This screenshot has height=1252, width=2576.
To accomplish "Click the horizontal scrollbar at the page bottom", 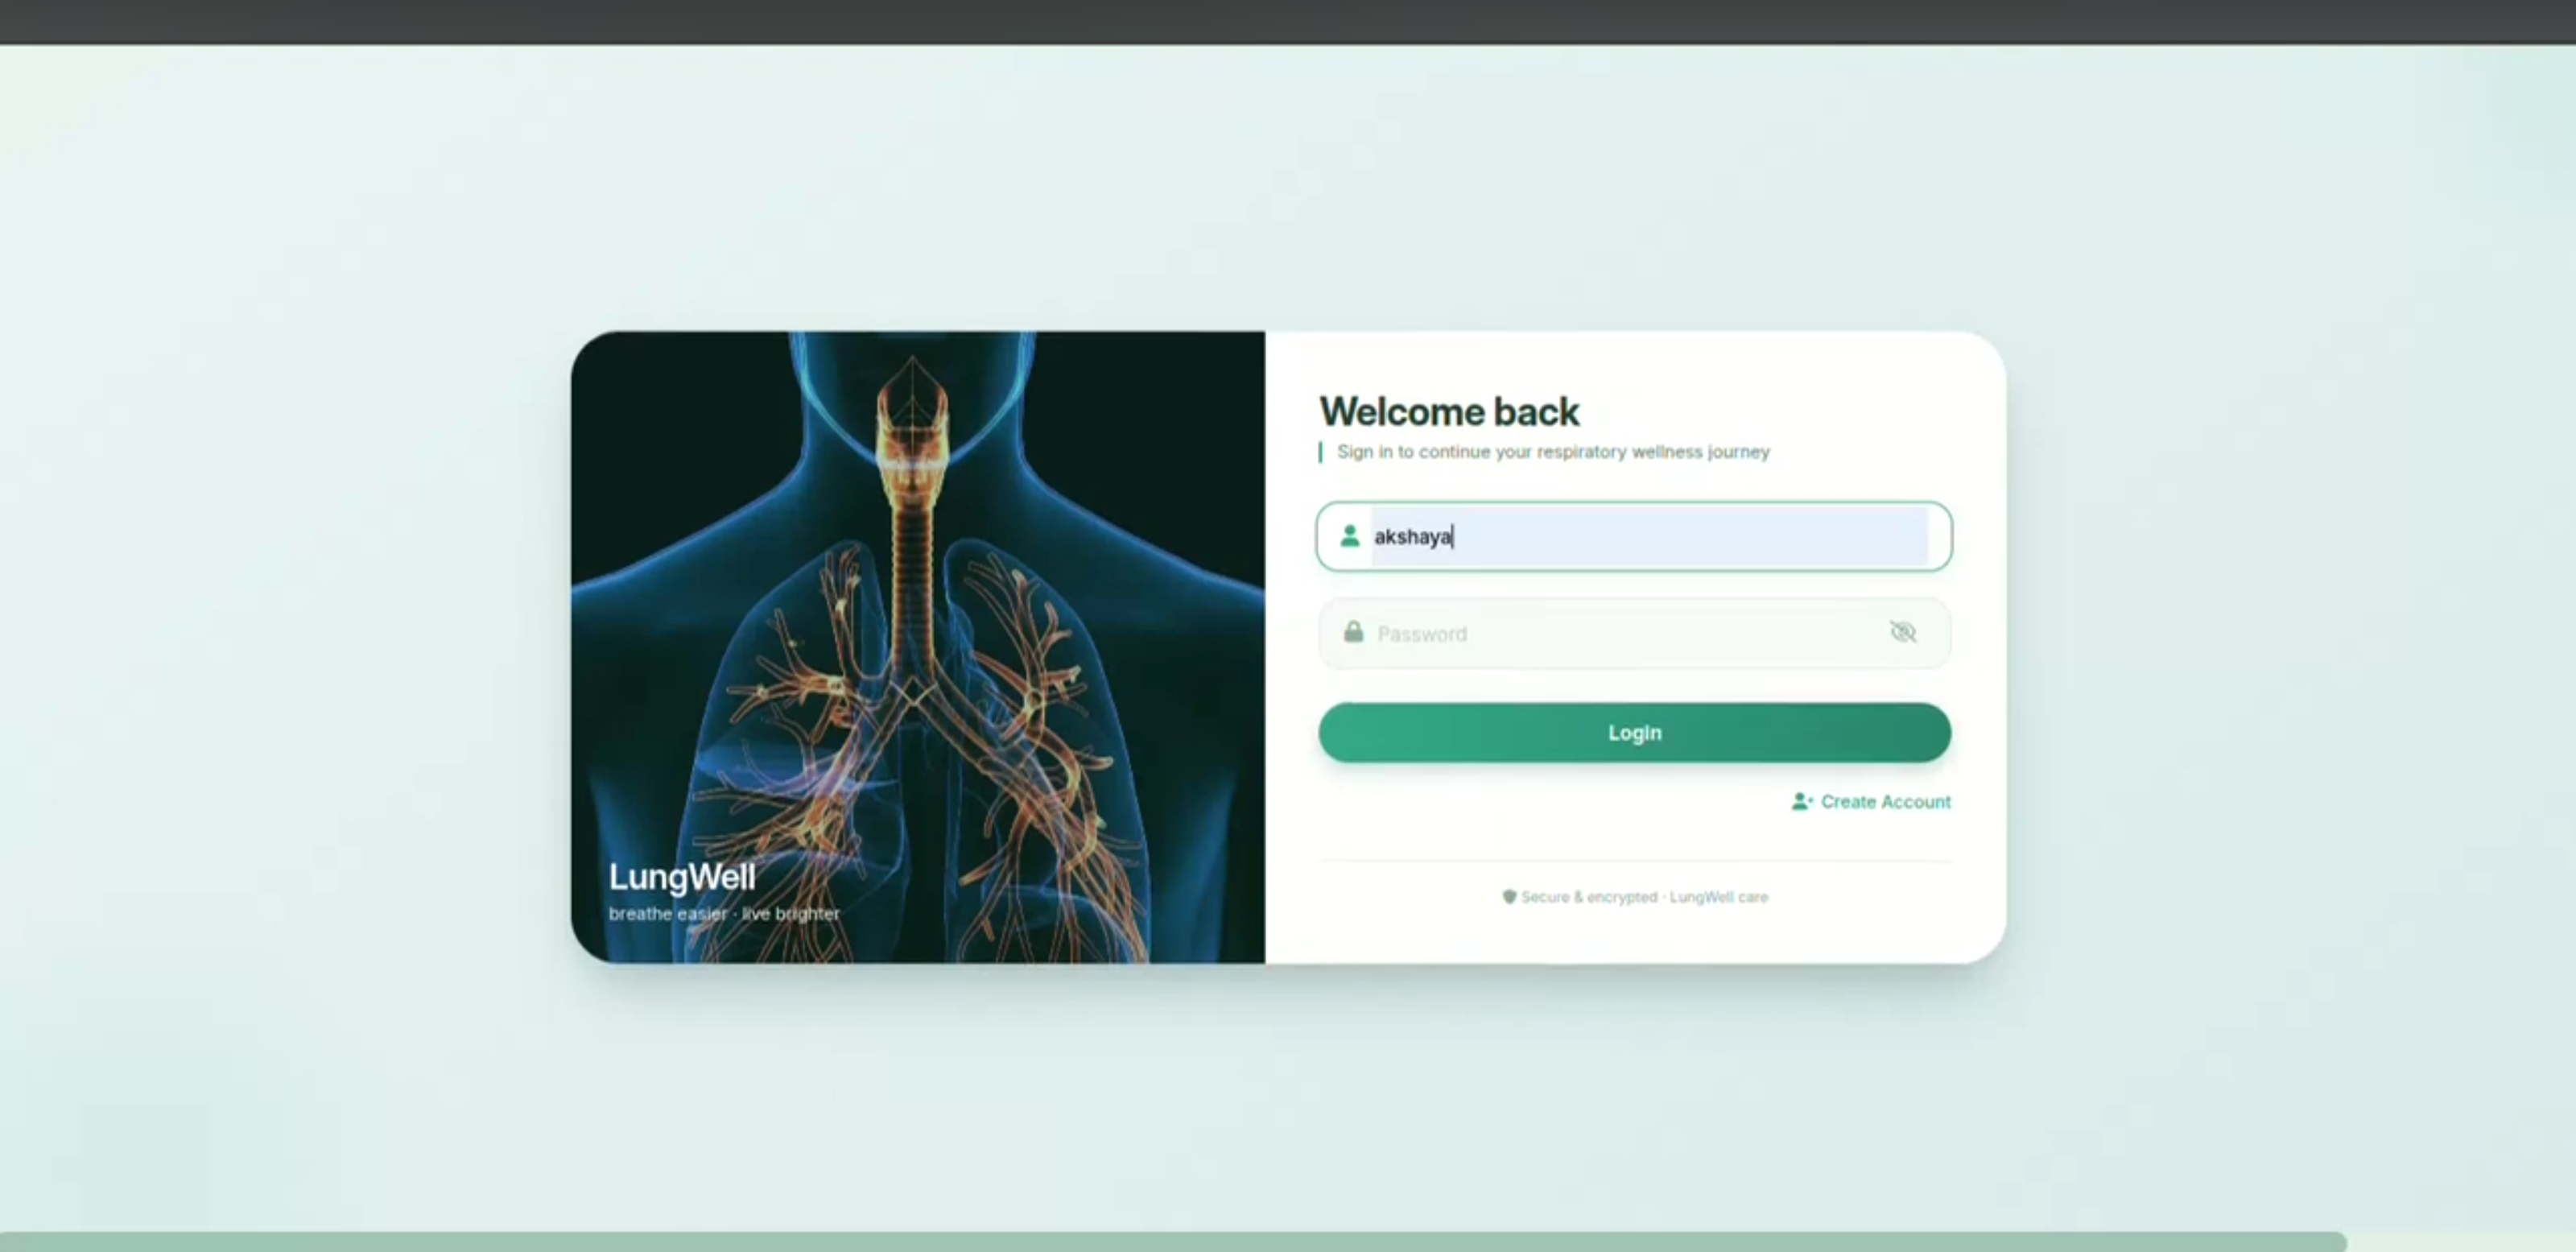I will tap(1173, 1242).
